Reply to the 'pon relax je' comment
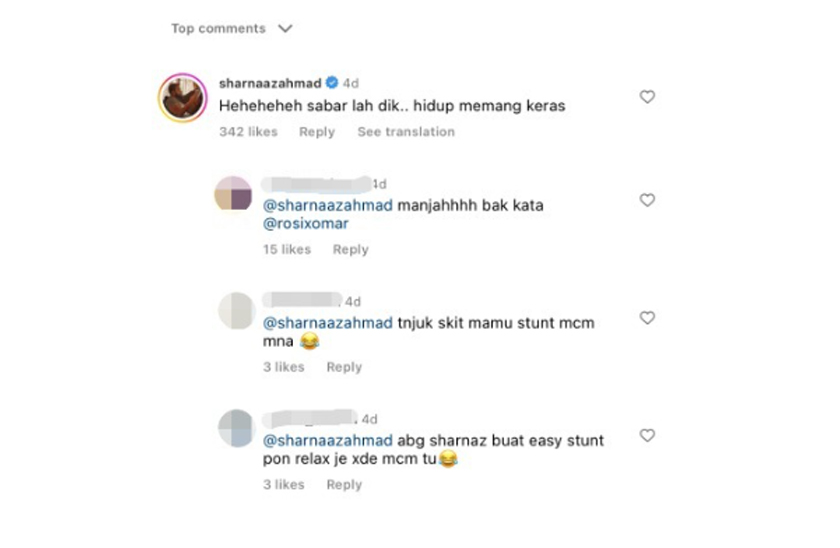 [344, 485]
